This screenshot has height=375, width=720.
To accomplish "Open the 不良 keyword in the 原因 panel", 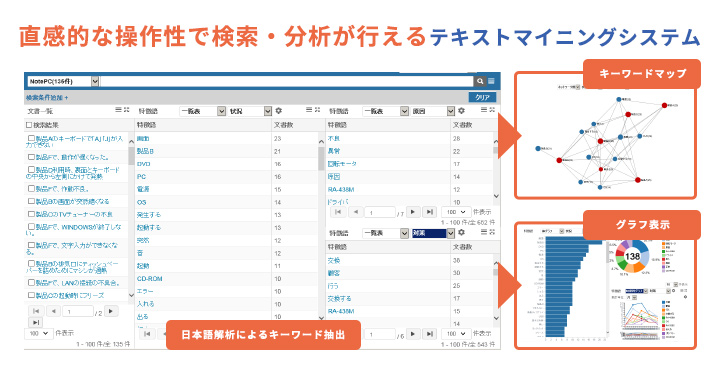I will 334,138.
